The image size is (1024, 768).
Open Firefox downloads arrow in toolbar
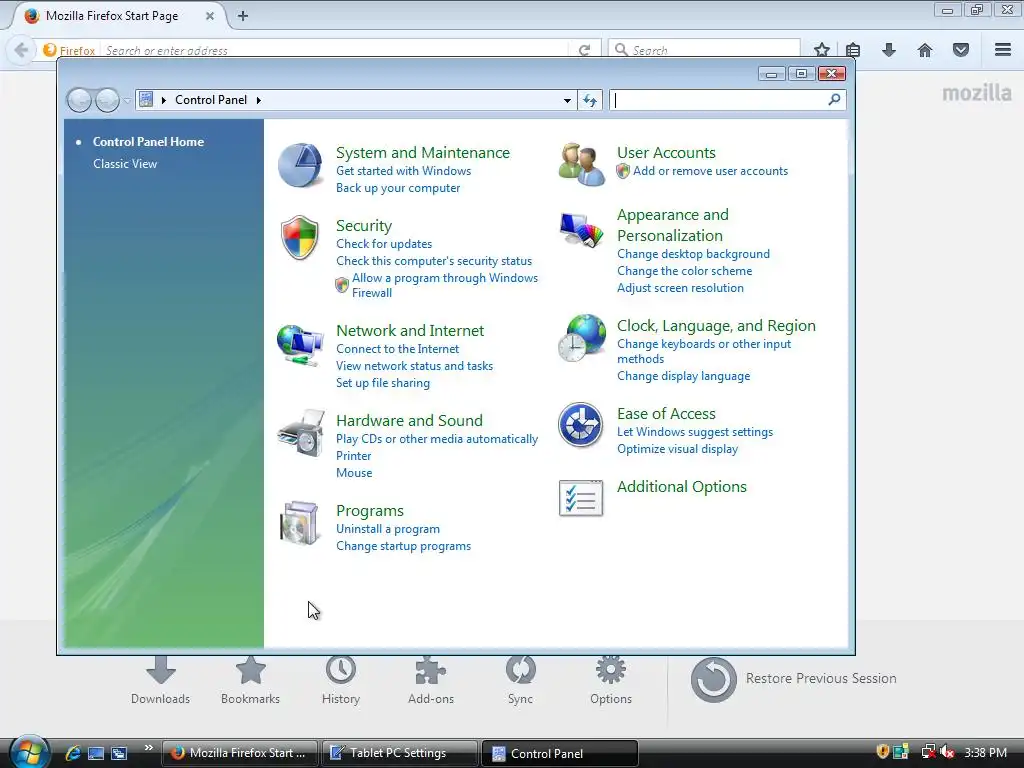[x=889, y=50]
